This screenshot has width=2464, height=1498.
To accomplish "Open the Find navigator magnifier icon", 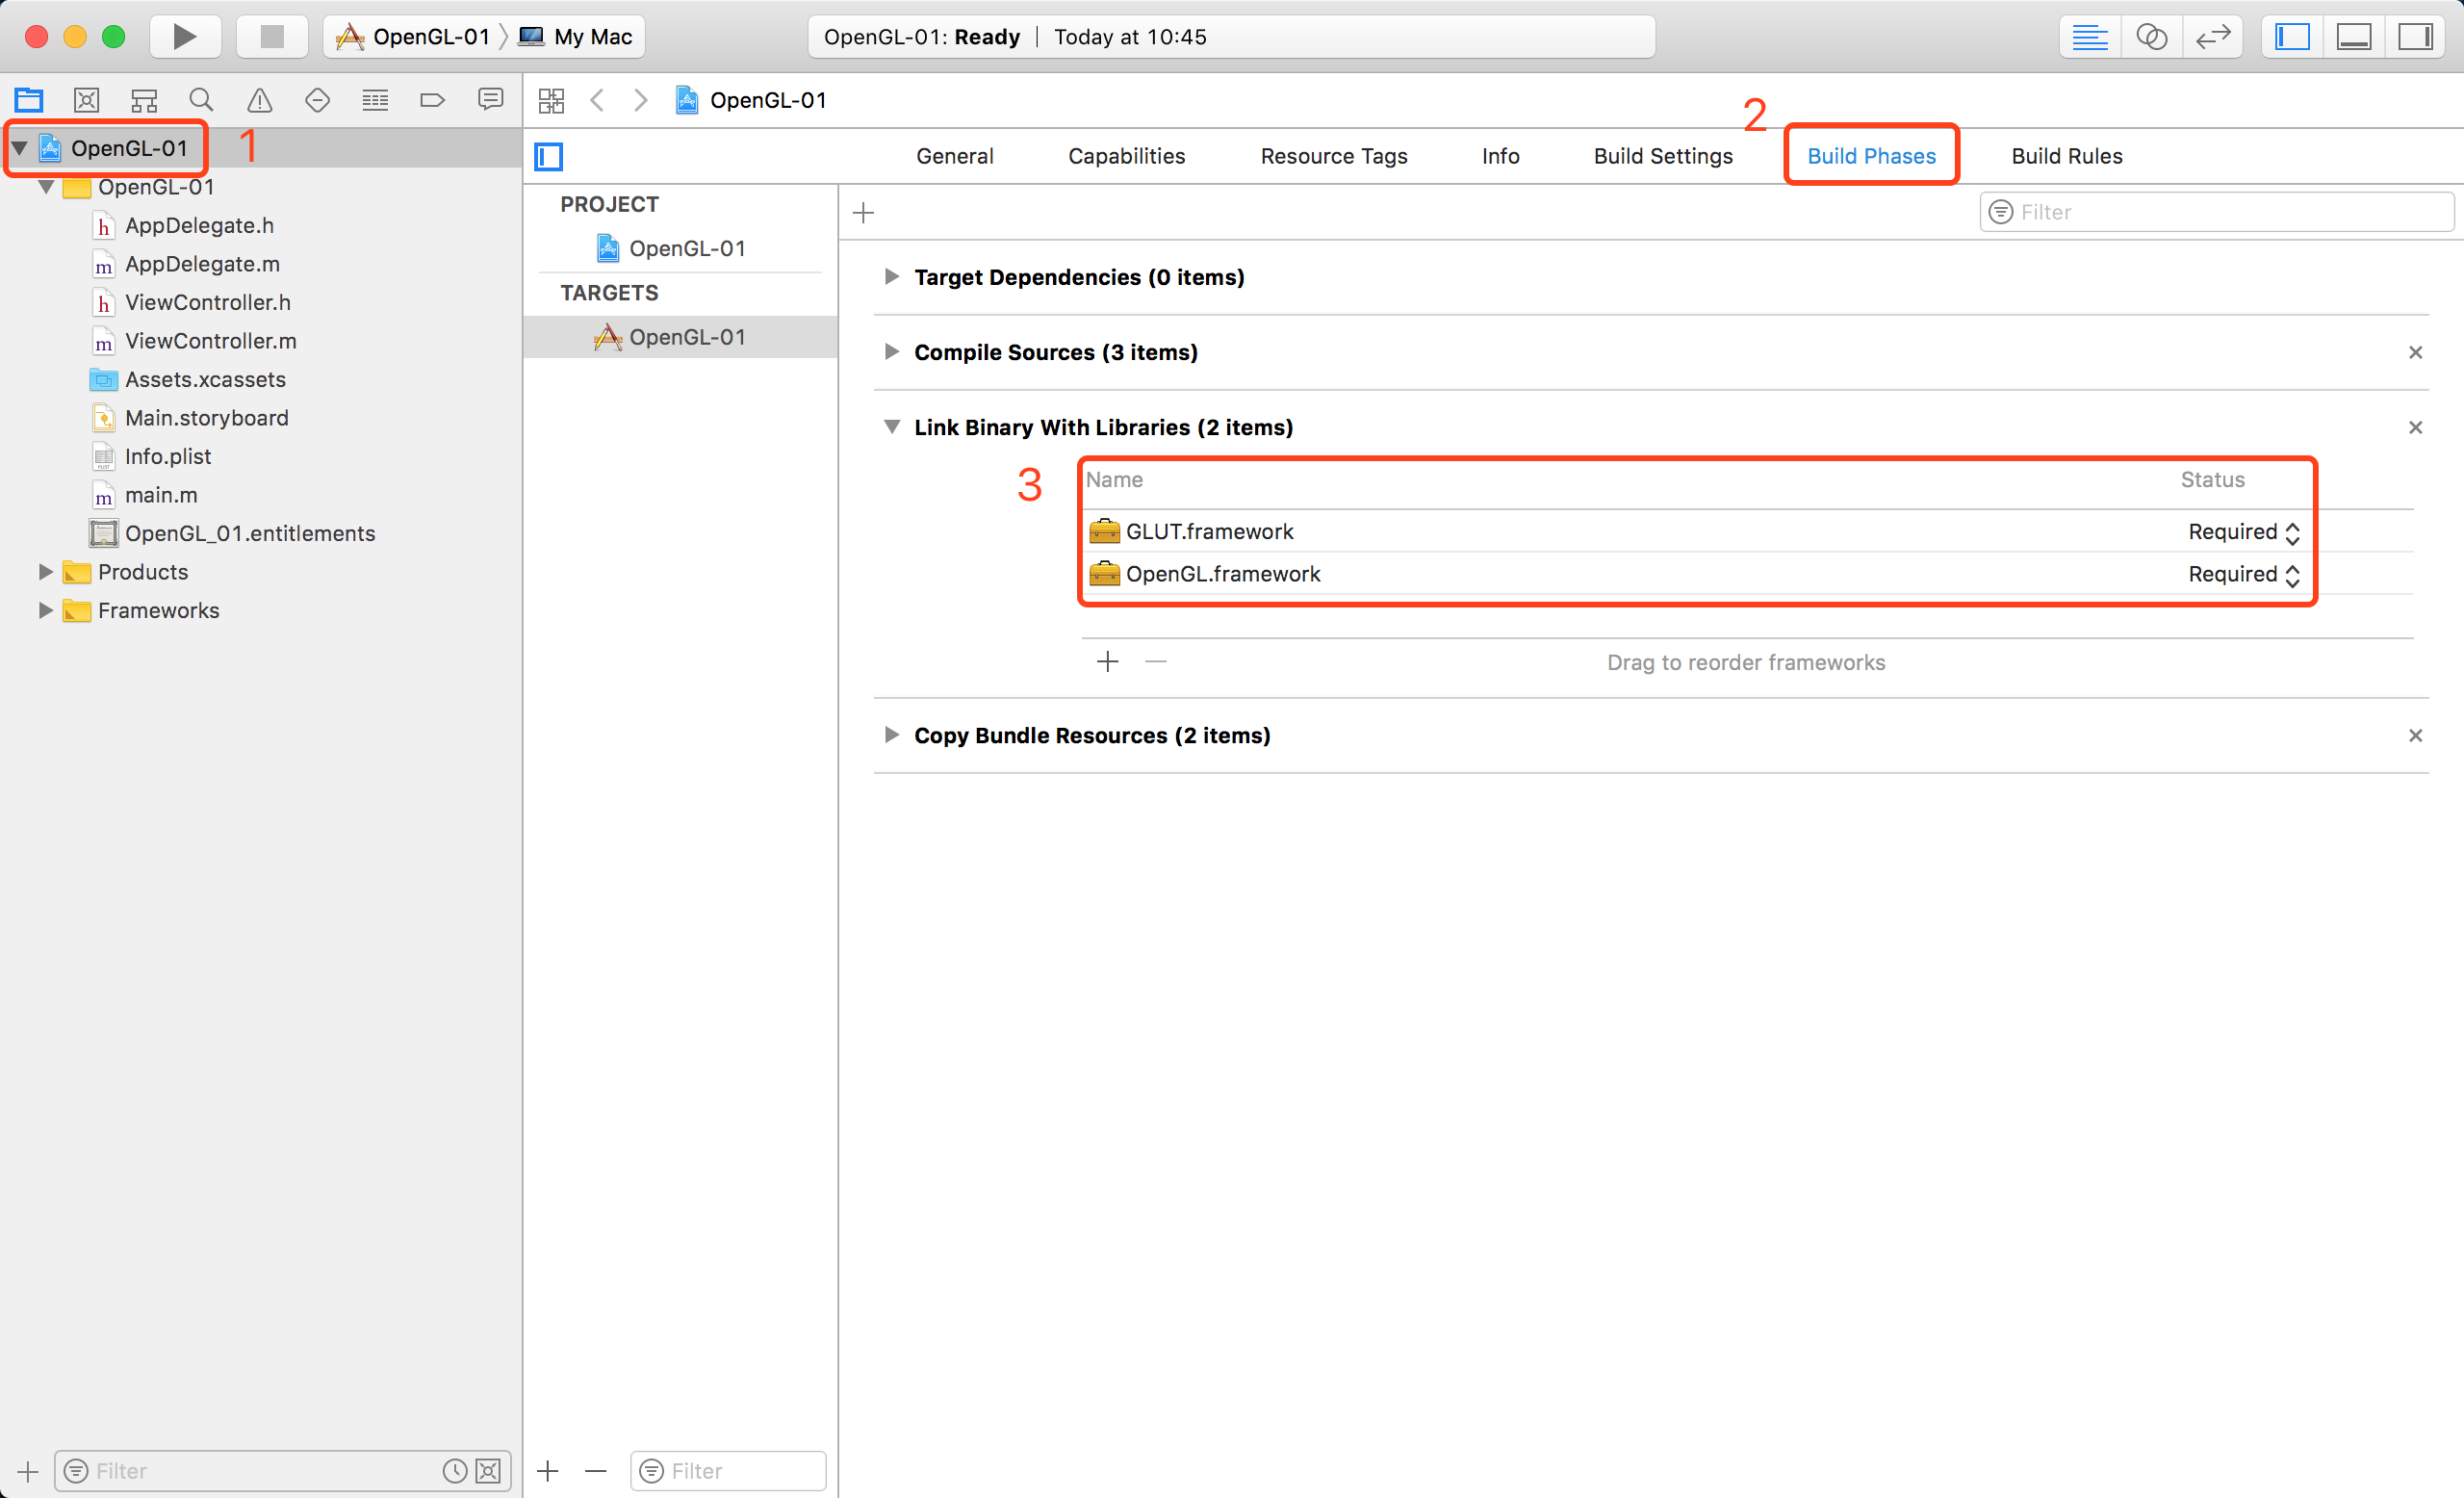I will 201,100.
